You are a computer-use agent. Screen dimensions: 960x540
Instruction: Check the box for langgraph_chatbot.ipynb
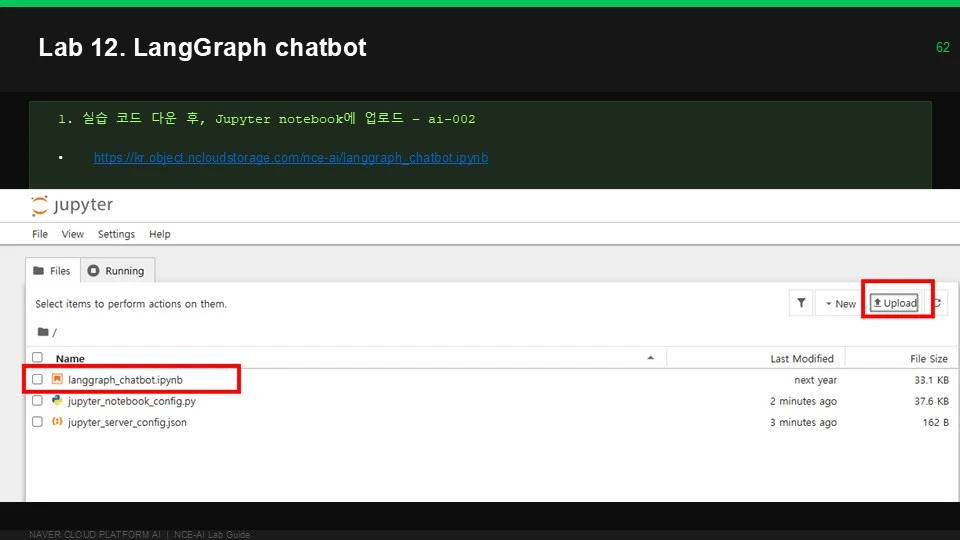pos(37,380)
